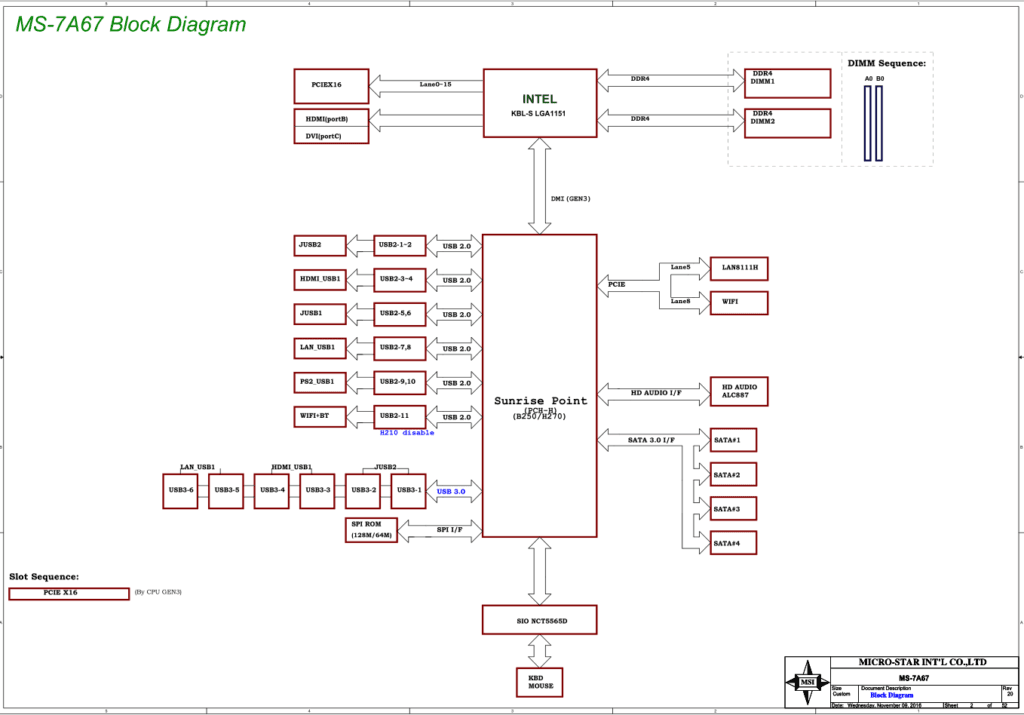Click the DMI (GEN3) arrow label
This screenshot has width=1024, height=715.
pos(570,199)
